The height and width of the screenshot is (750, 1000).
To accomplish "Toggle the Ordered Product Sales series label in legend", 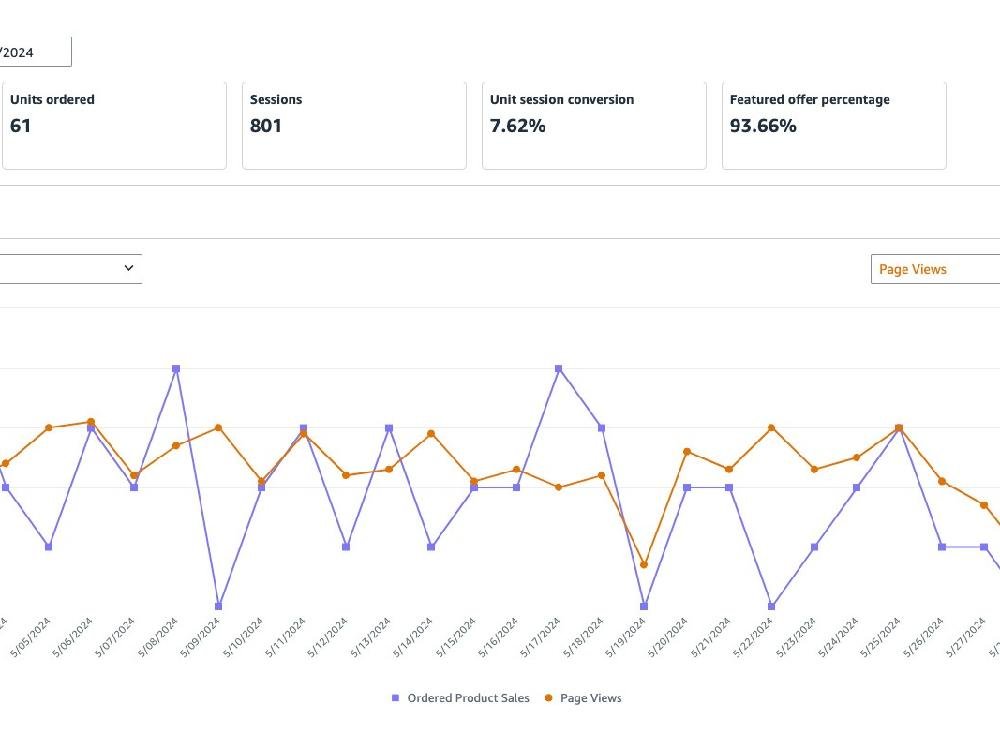I will pos(468,698).
